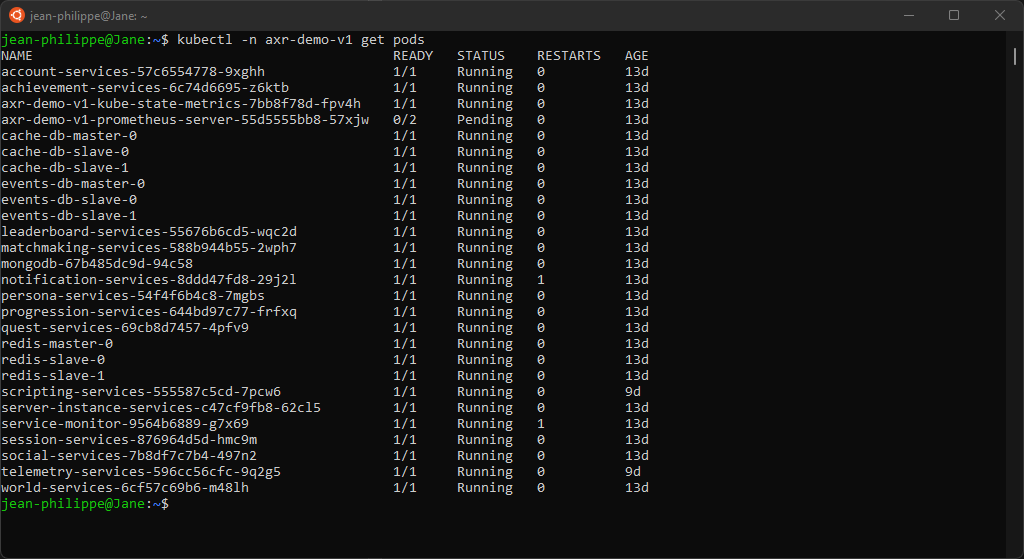Select pod server-instance-services-c47cf9fb8-62cl5

coord(161,407)
